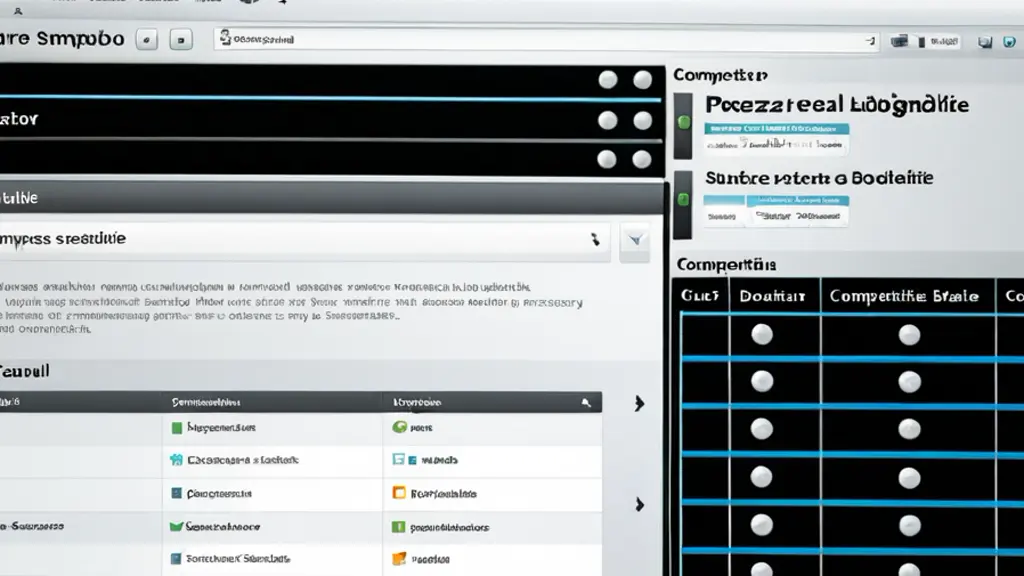Click the "Guct" column header
This screenshot has height=576, width=1024.
pyautogui.click(x=701, y=296)
